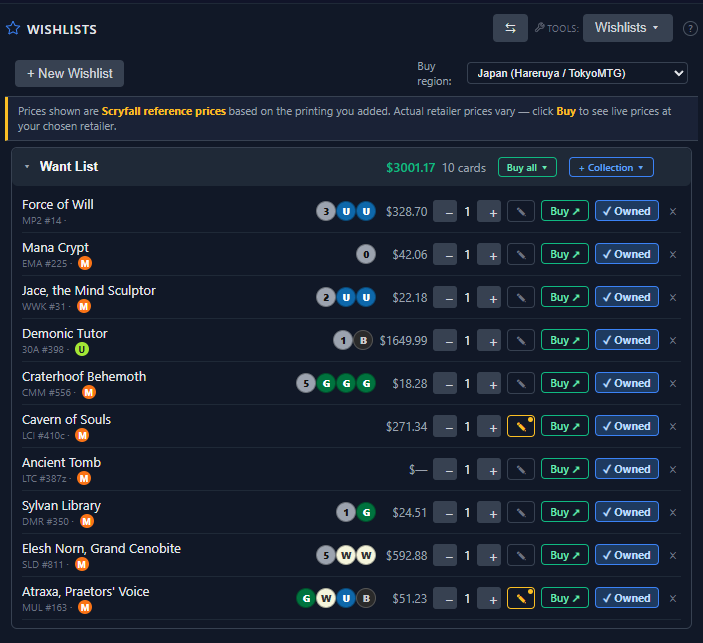Remove Force of Will from list
Screen dimensions: 703x643
(x=673, y=212)
